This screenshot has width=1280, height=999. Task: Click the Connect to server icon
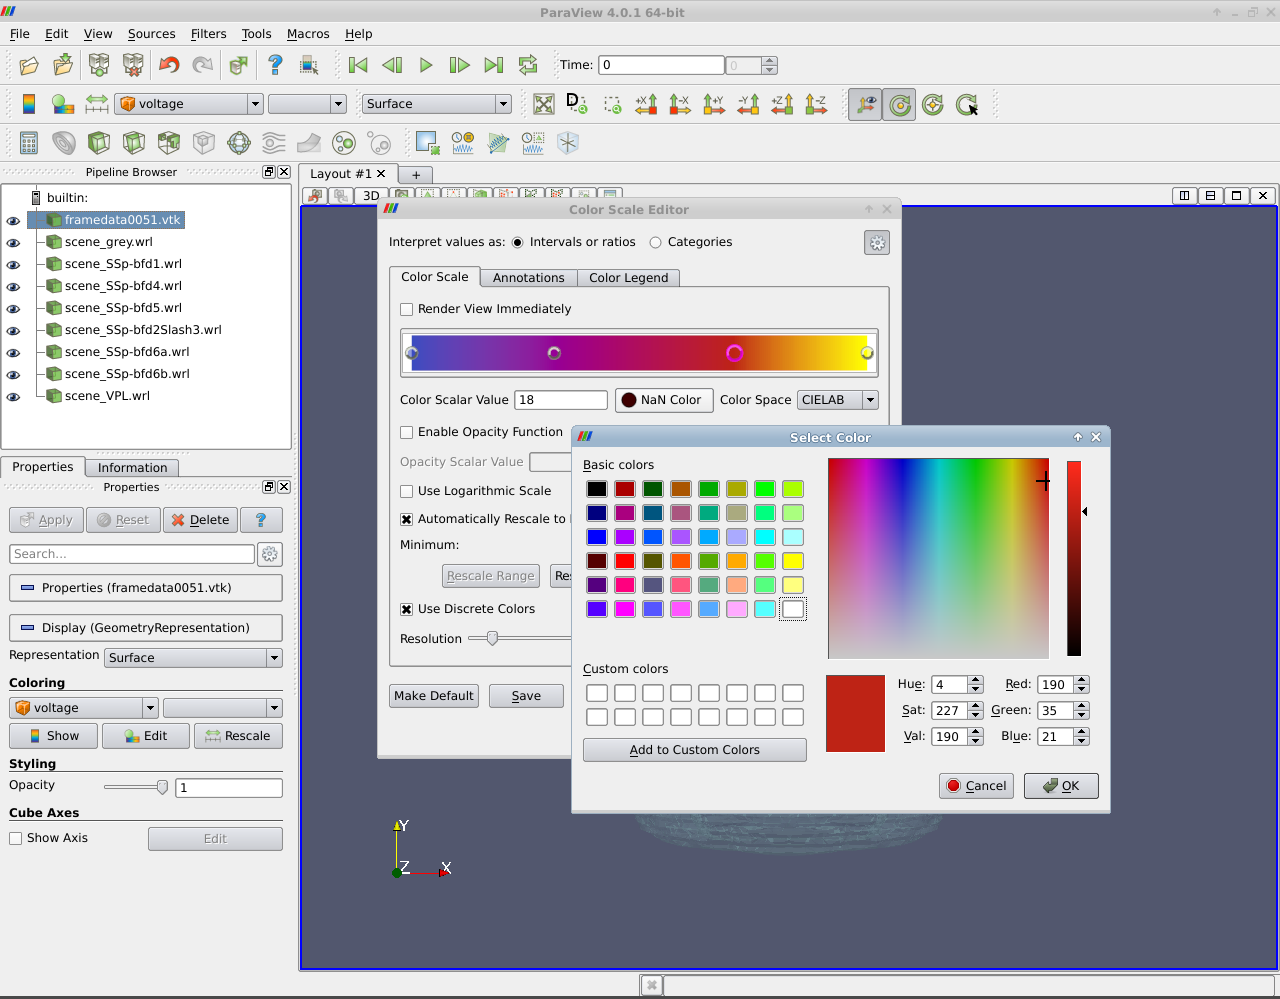[x=99, y=65]
